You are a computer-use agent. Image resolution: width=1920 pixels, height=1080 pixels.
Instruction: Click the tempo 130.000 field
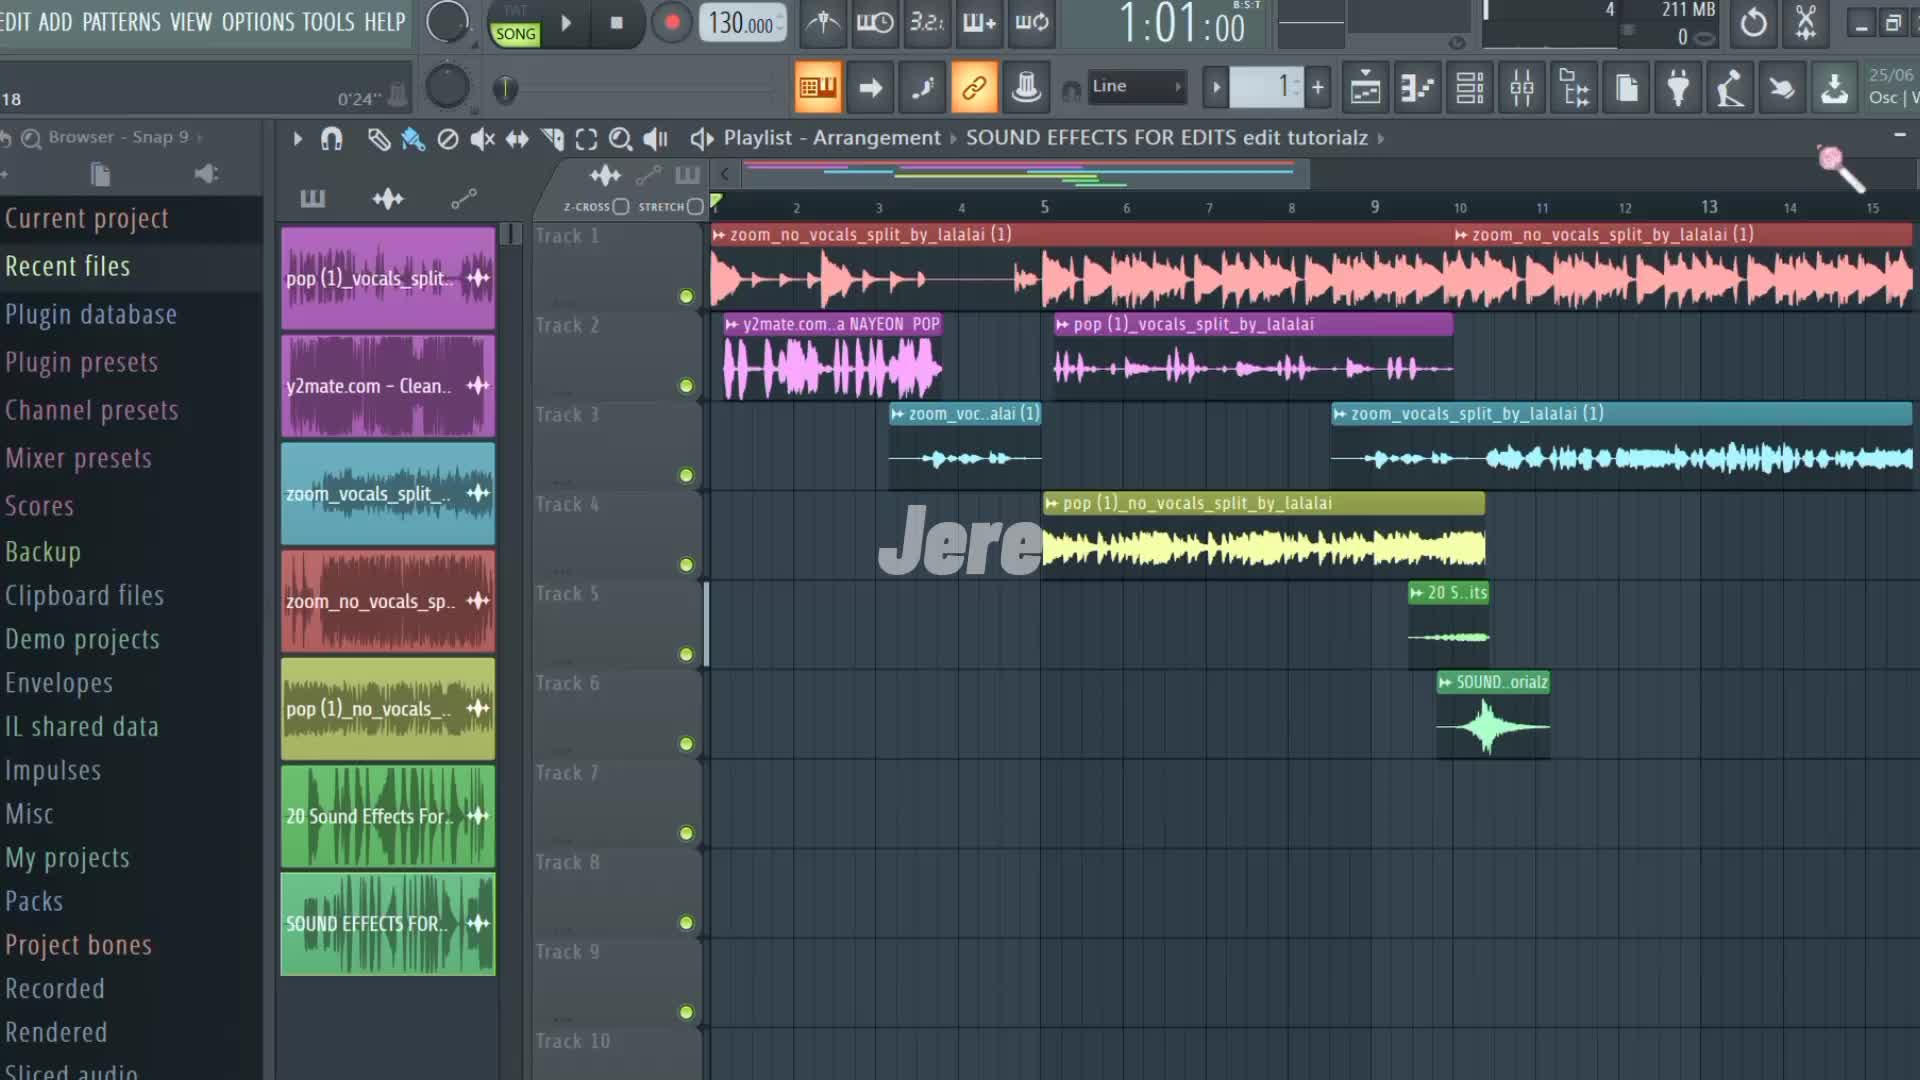click(x=741, y=23)
